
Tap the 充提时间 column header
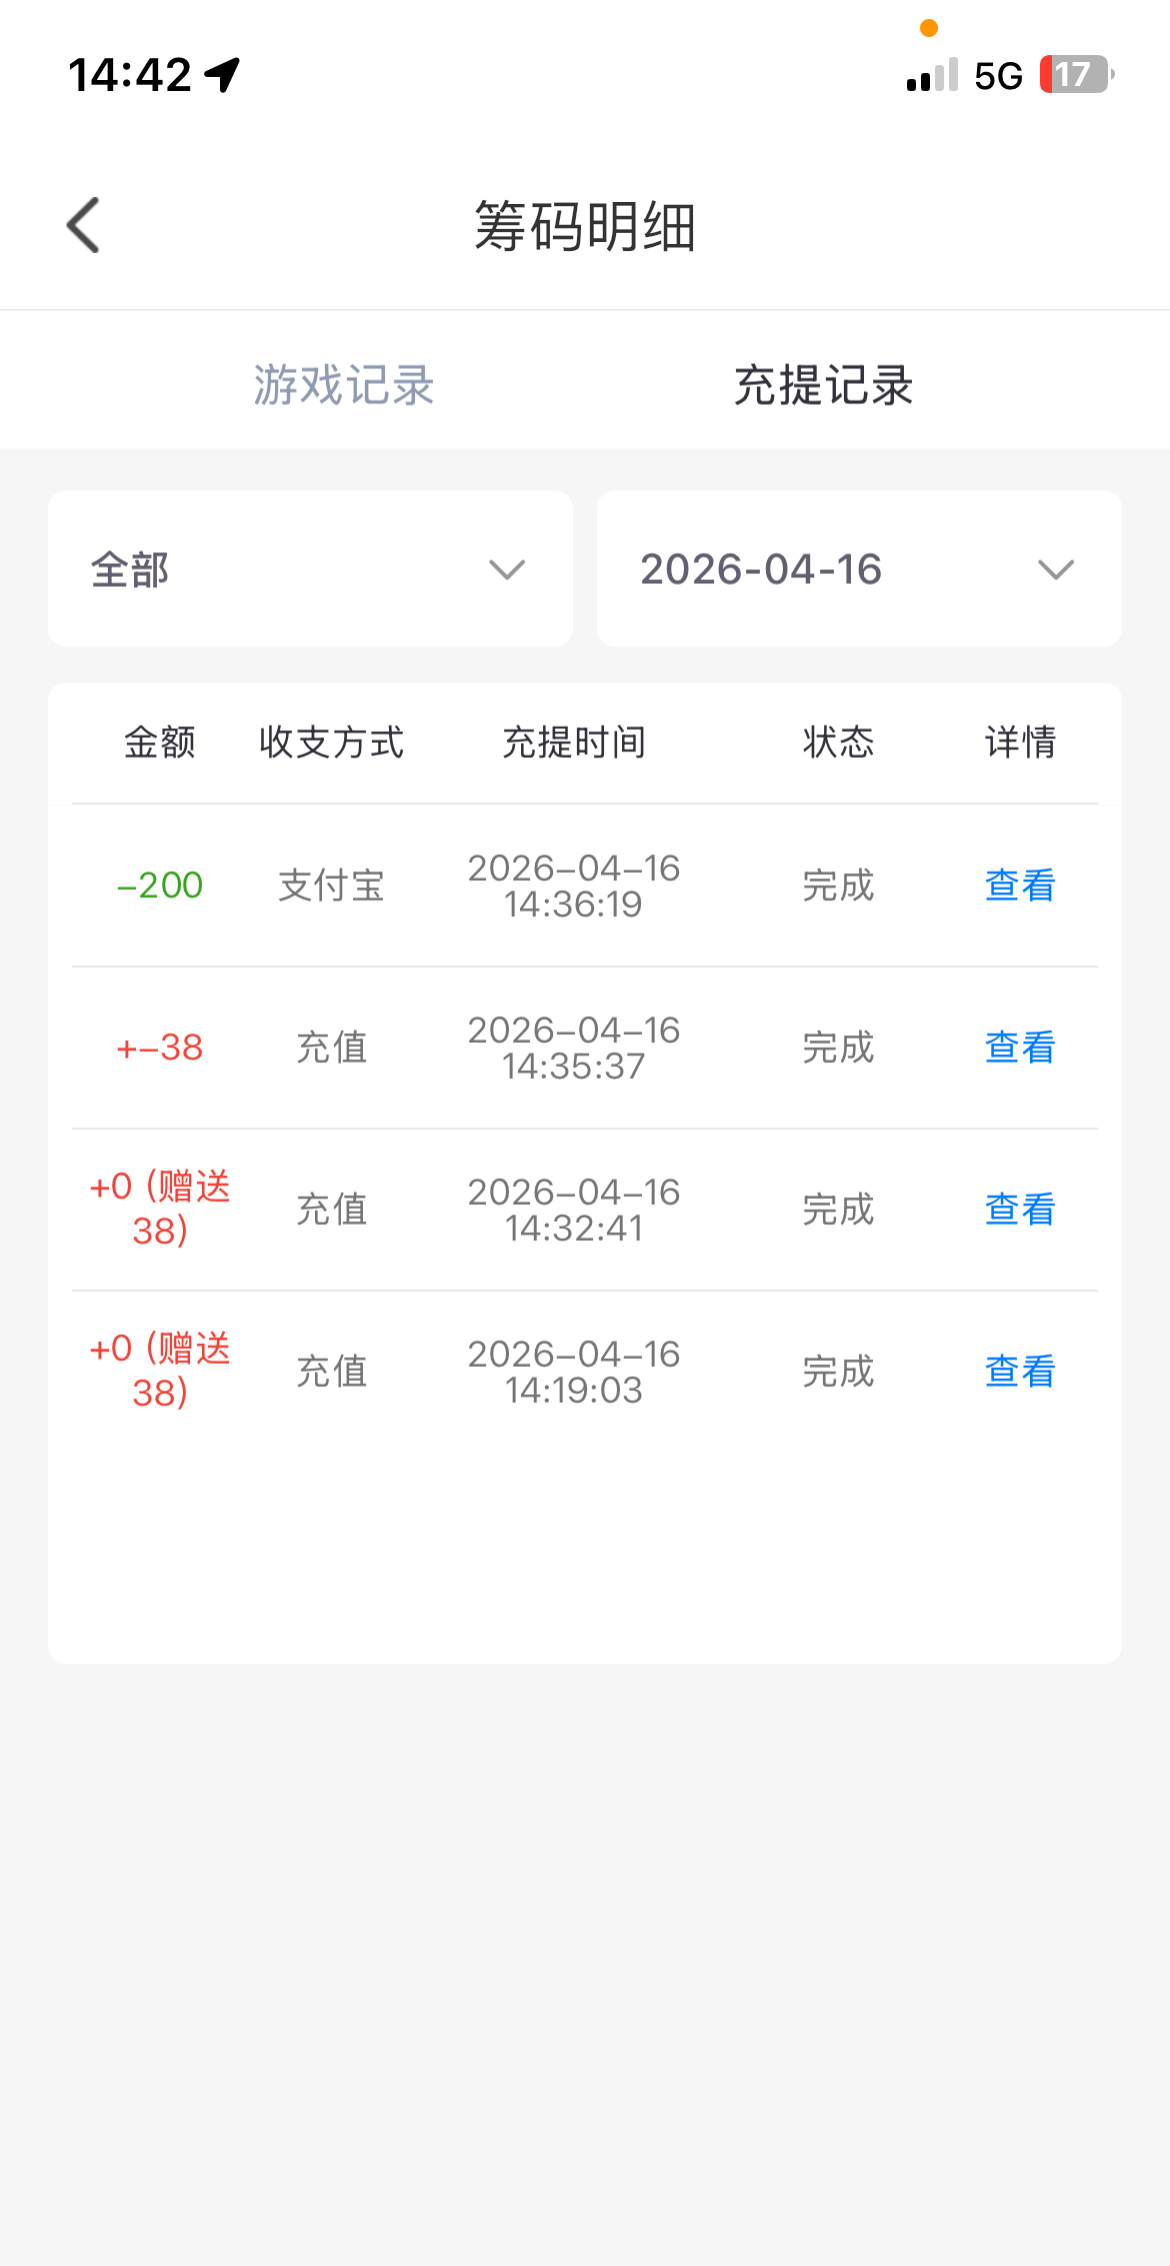click(x=573, y=742)
